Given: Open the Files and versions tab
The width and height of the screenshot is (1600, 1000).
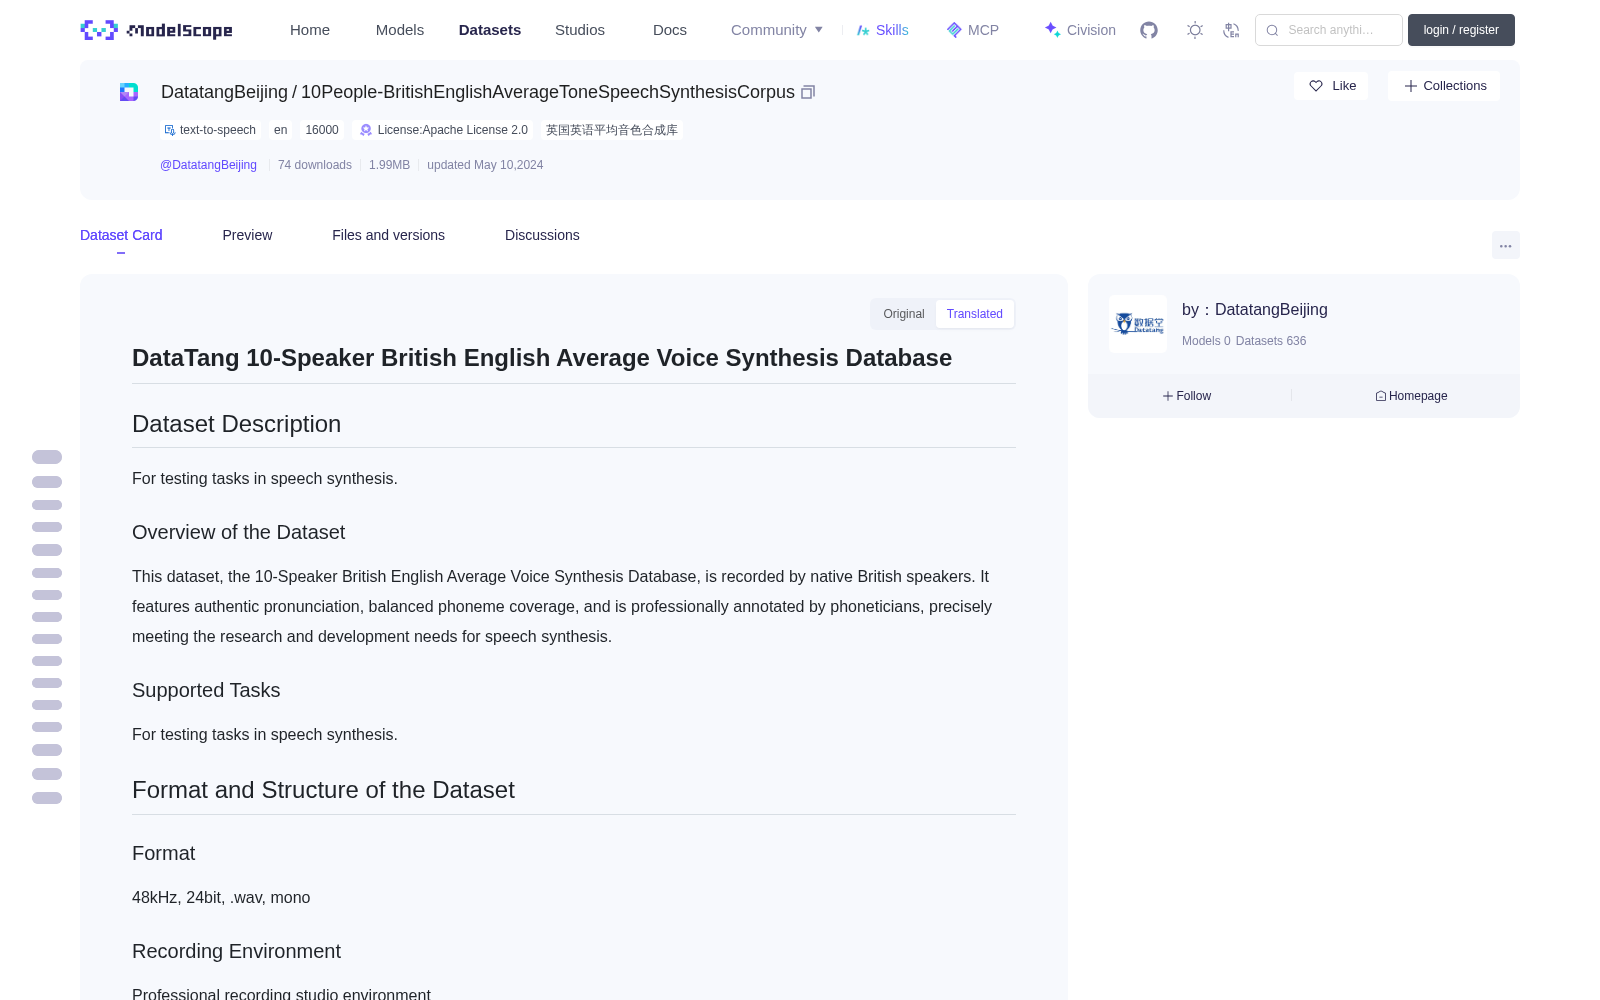Looking at the screenshot, I should point(388,235).
